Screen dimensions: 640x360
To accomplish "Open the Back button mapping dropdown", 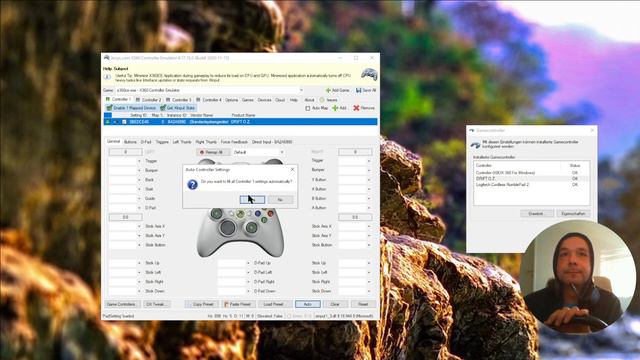I will (x=139, y=180).
